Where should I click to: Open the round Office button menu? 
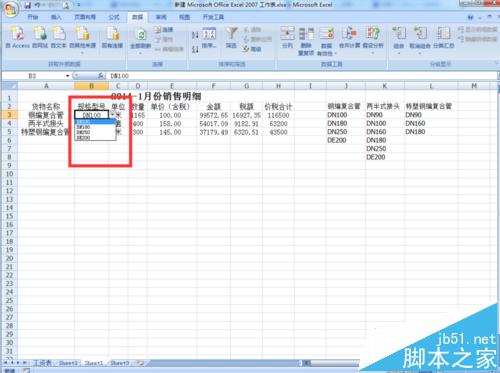(10, 9)
